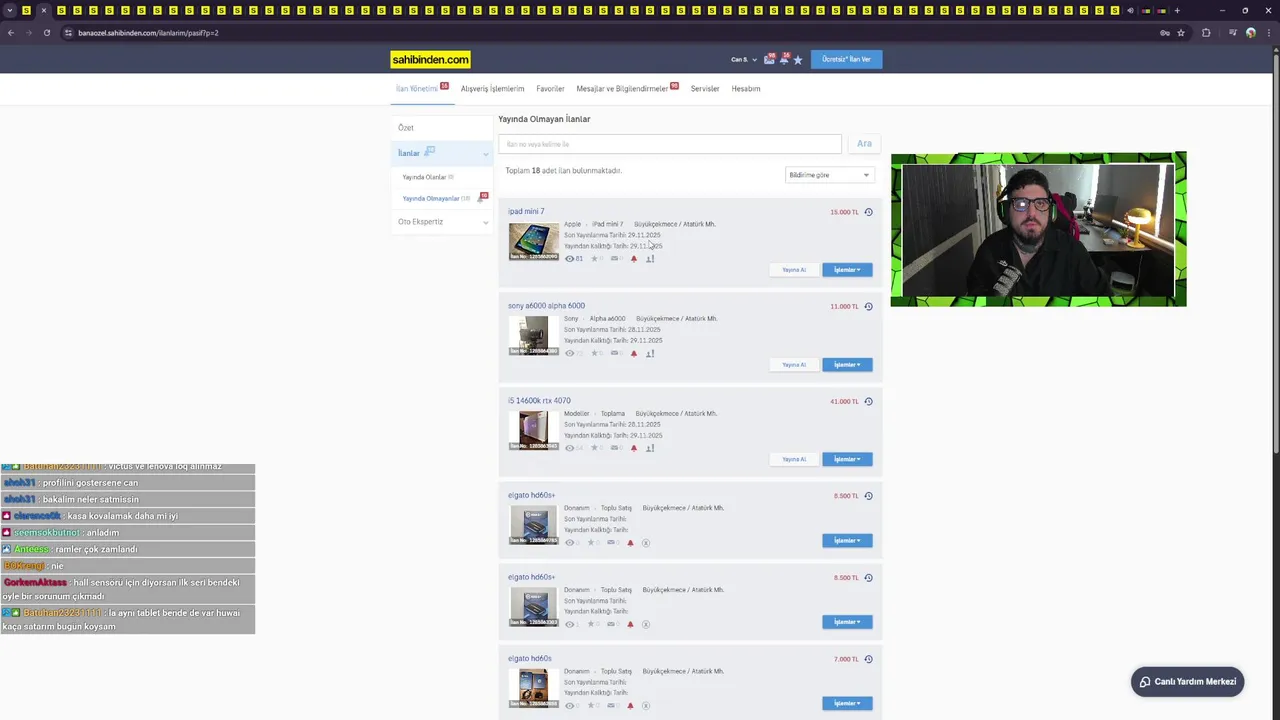The width and height of the screenshot is (1280, 720).
Task: Click the sony a6000 listing thumbnail
Action: 534,335
